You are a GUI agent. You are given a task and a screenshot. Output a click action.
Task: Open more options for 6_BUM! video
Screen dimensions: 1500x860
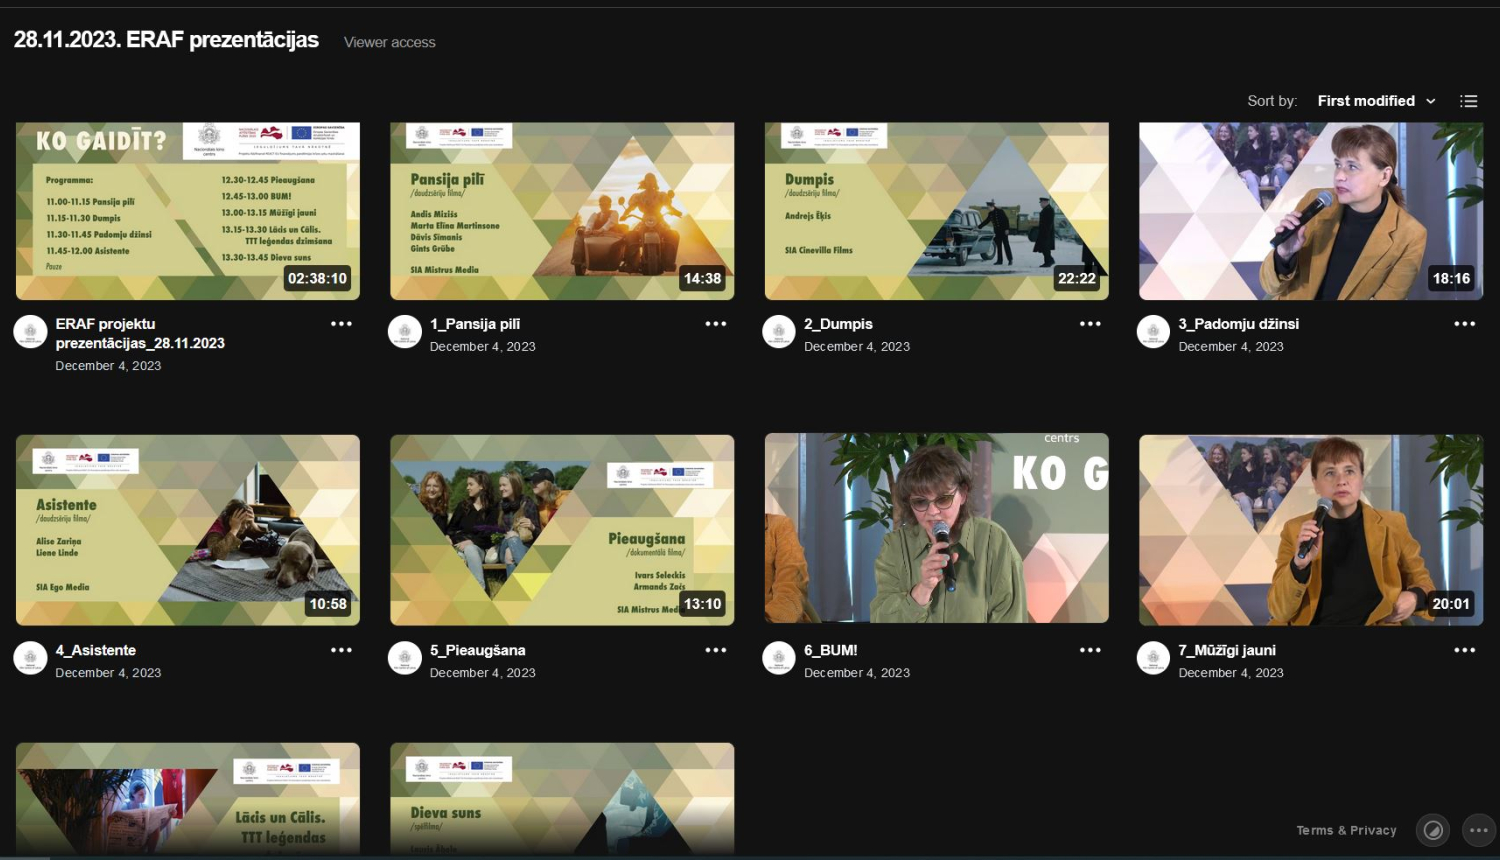point(1090,650)
